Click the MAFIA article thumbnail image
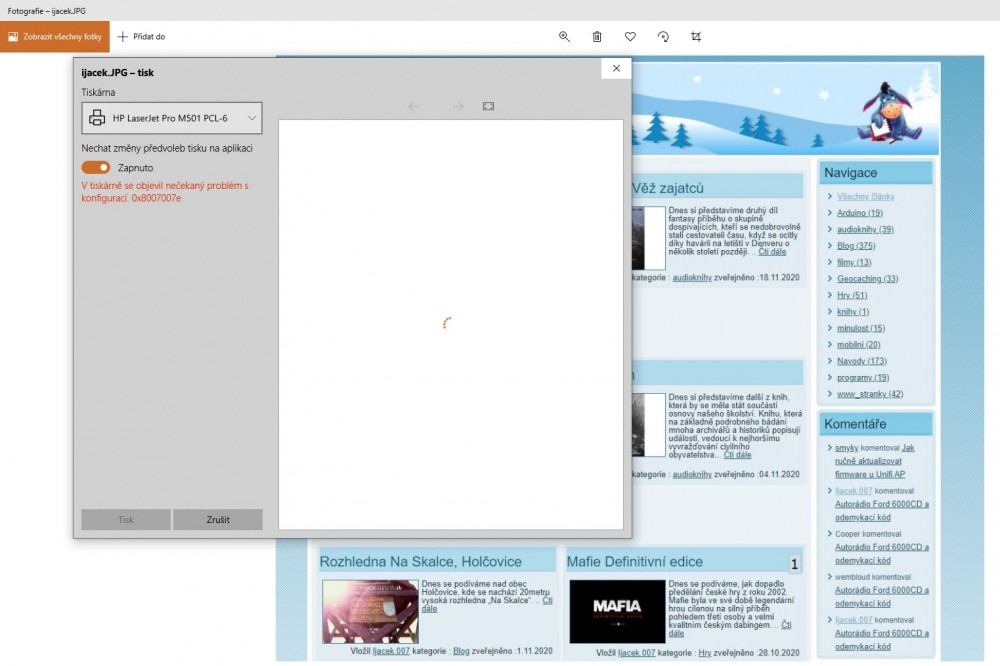 [x=617, y=611]
